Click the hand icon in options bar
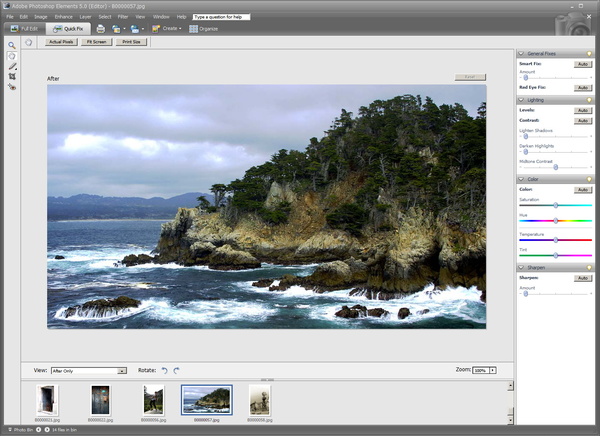Viewport: 600px width, 436px height. (28, 42)
